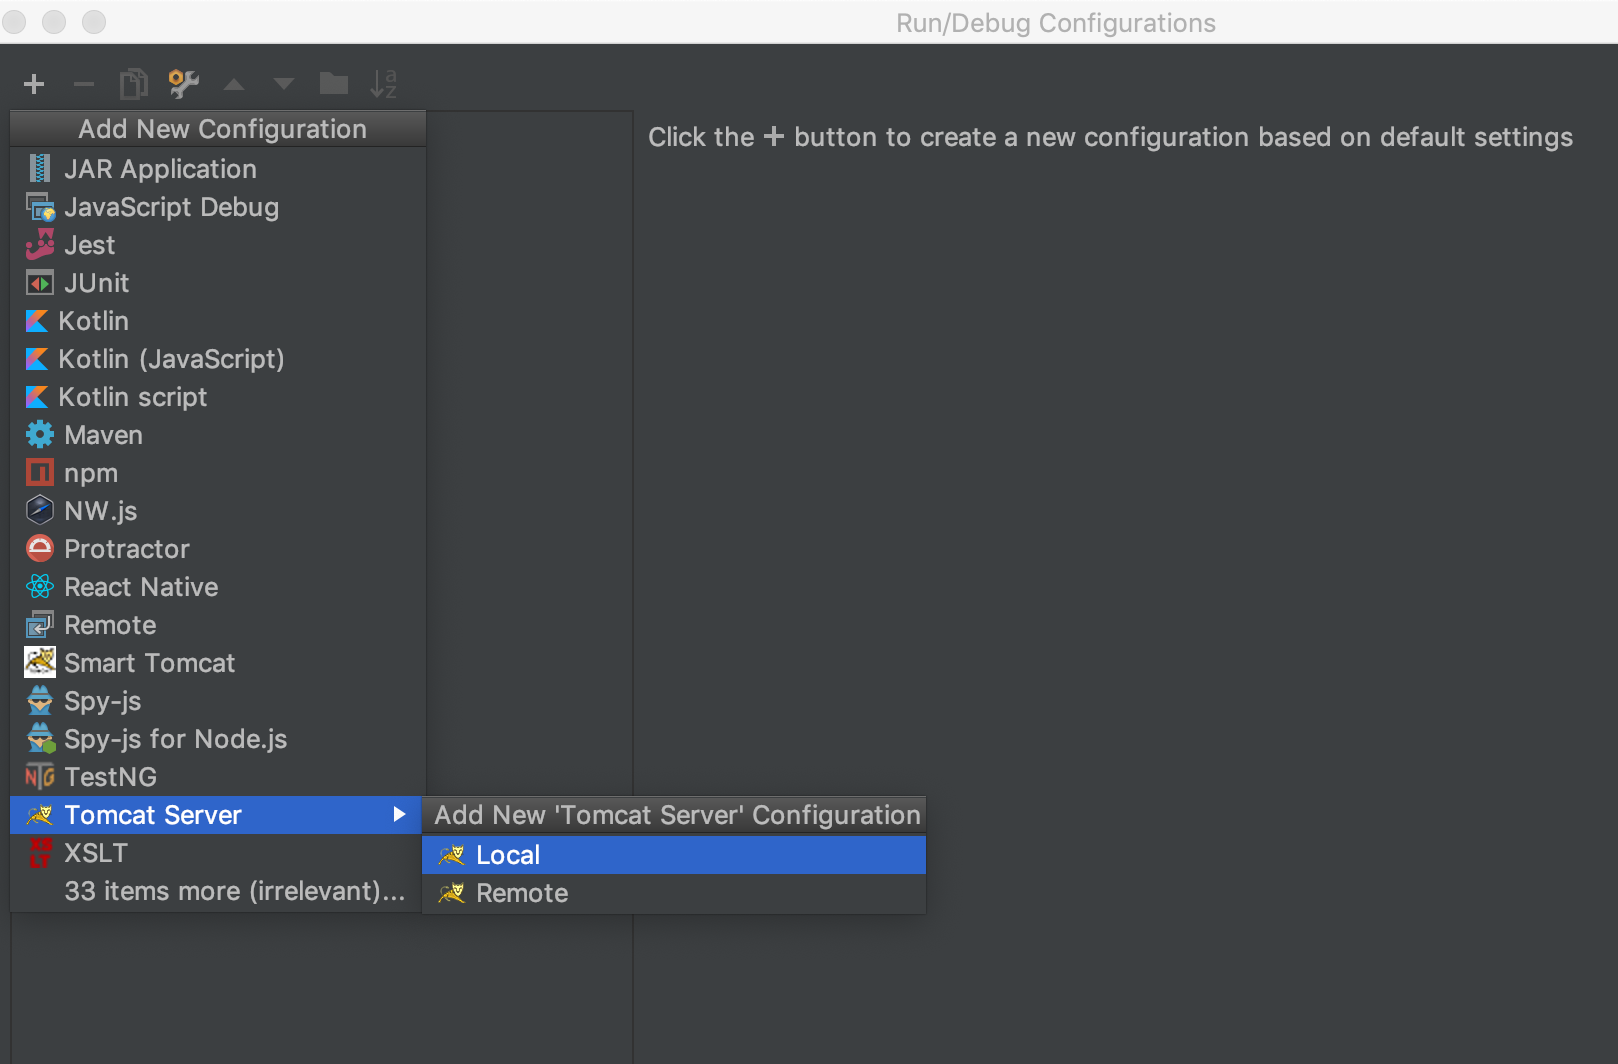Select Remote in Tomcat Server submenu
This screenshot has width=1618, height=1064.
521,893
